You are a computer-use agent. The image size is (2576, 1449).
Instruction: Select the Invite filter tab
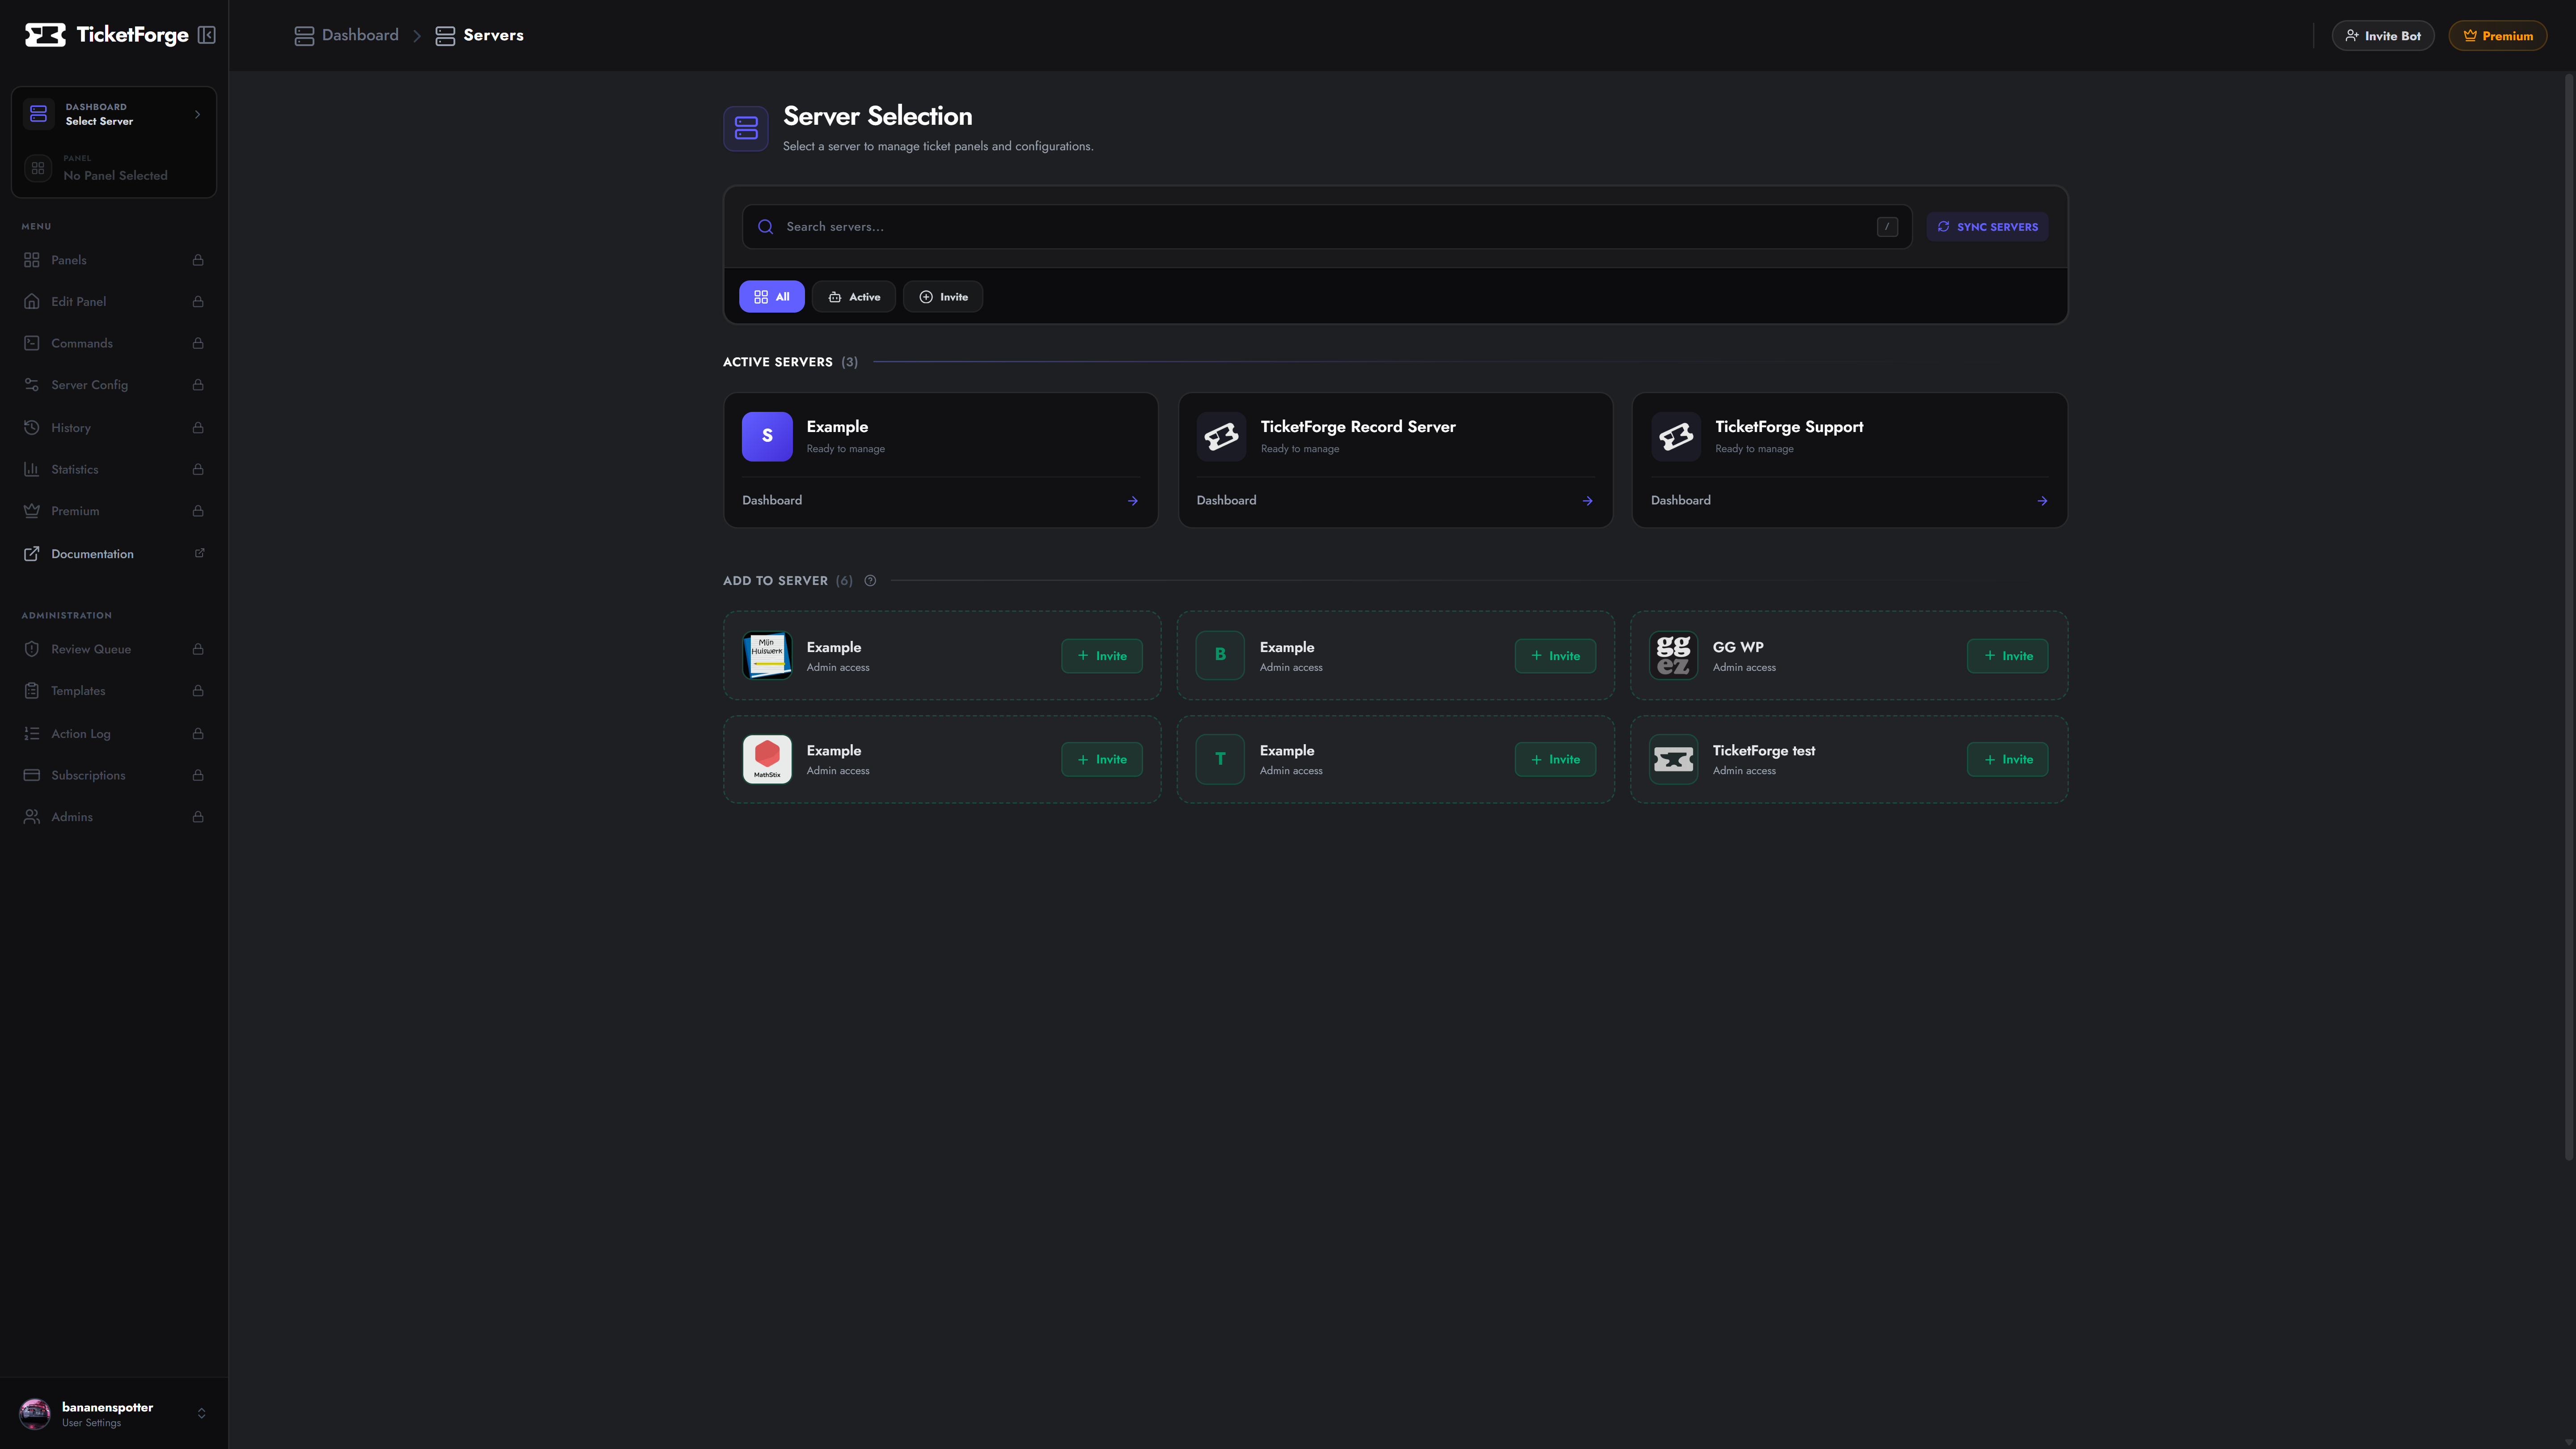pos(943,297)
